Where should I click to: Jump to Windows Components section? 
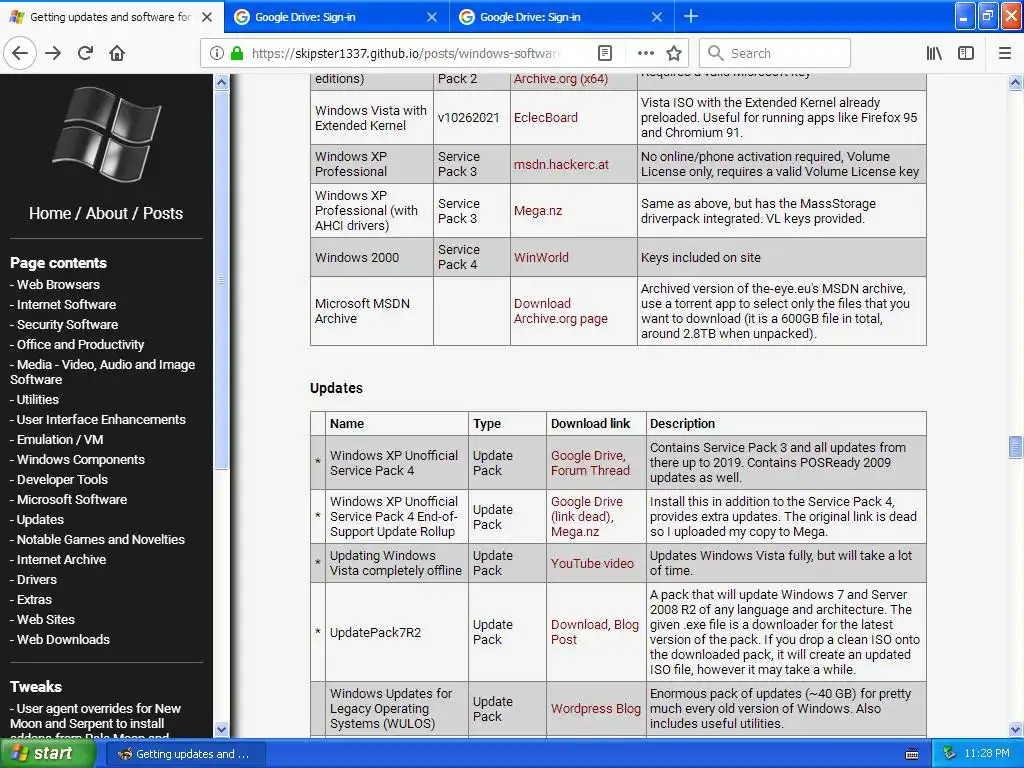tap(80, 460)
